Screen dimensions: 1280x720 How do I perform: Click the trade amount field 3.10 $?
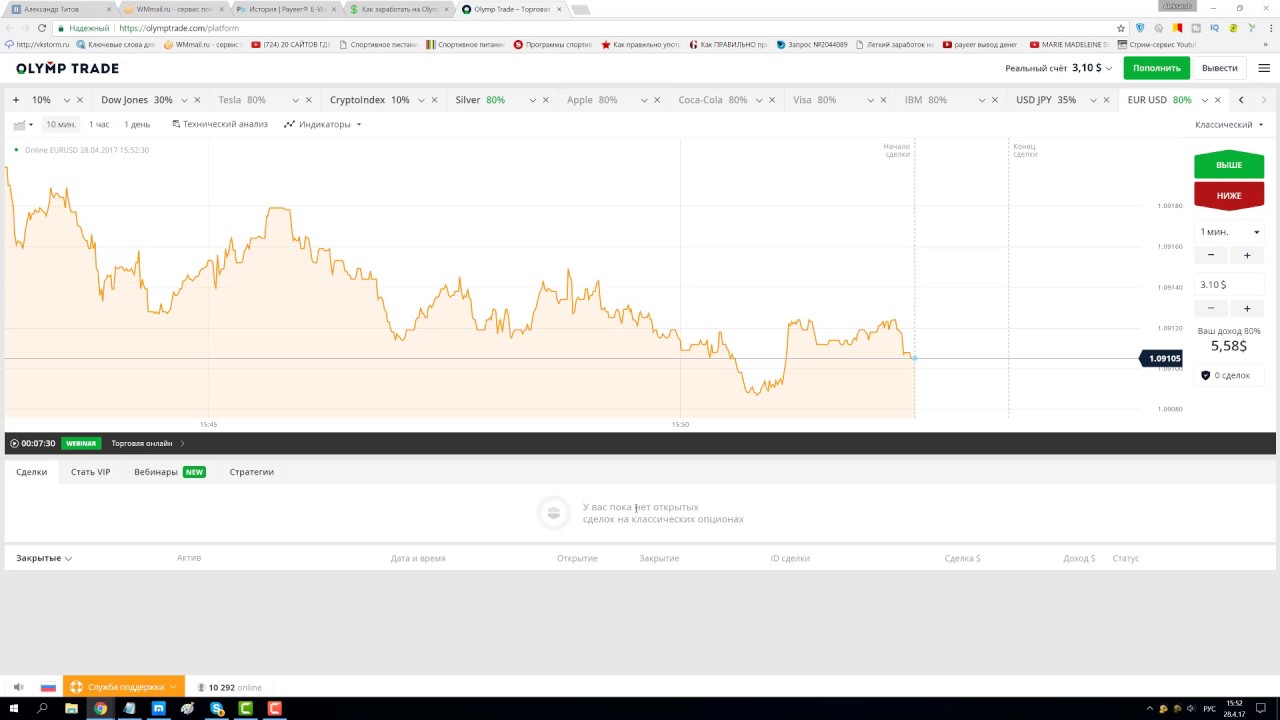(x=1229, y=285)
